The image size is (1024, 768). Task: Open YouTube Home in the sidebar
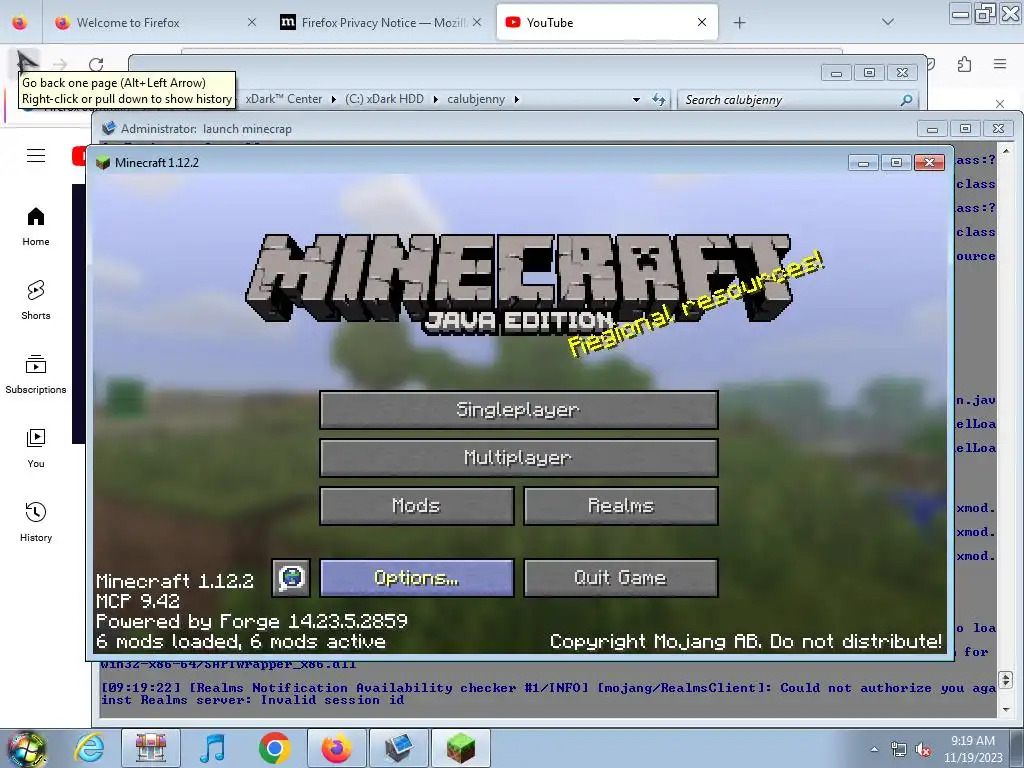[36, 226]
